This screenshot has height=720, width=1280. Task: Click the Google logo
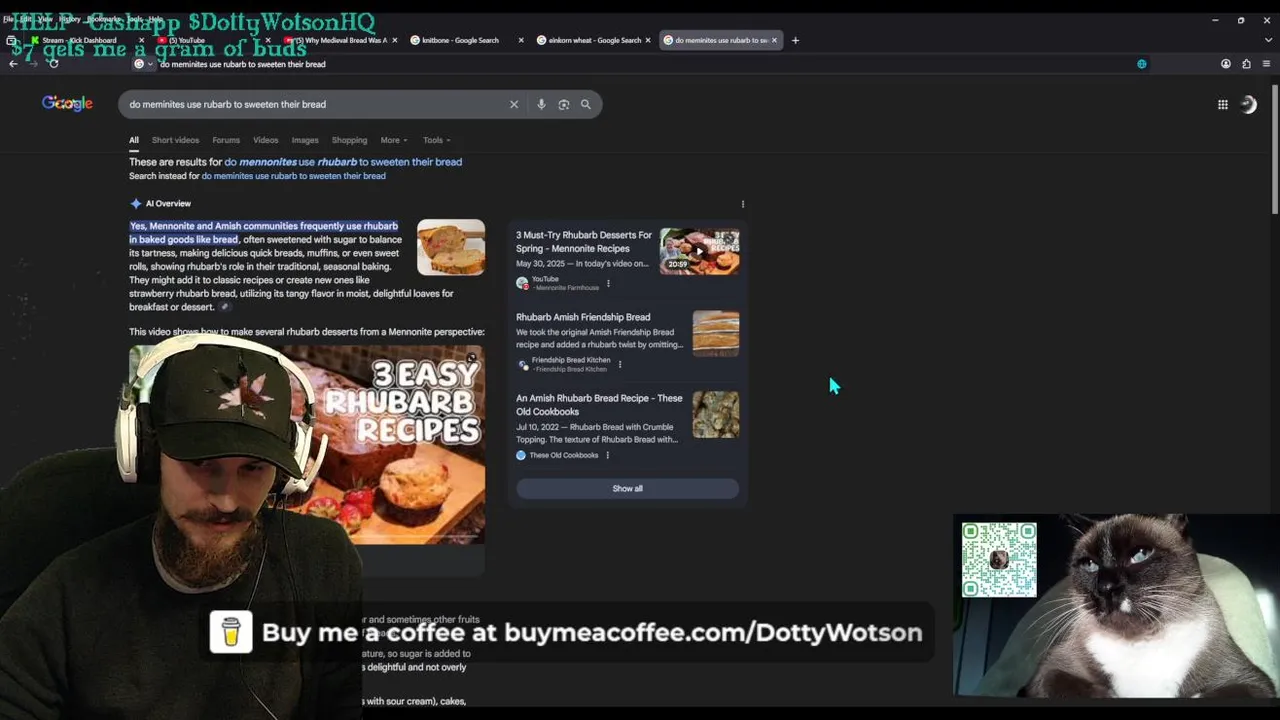coord(67,103)
